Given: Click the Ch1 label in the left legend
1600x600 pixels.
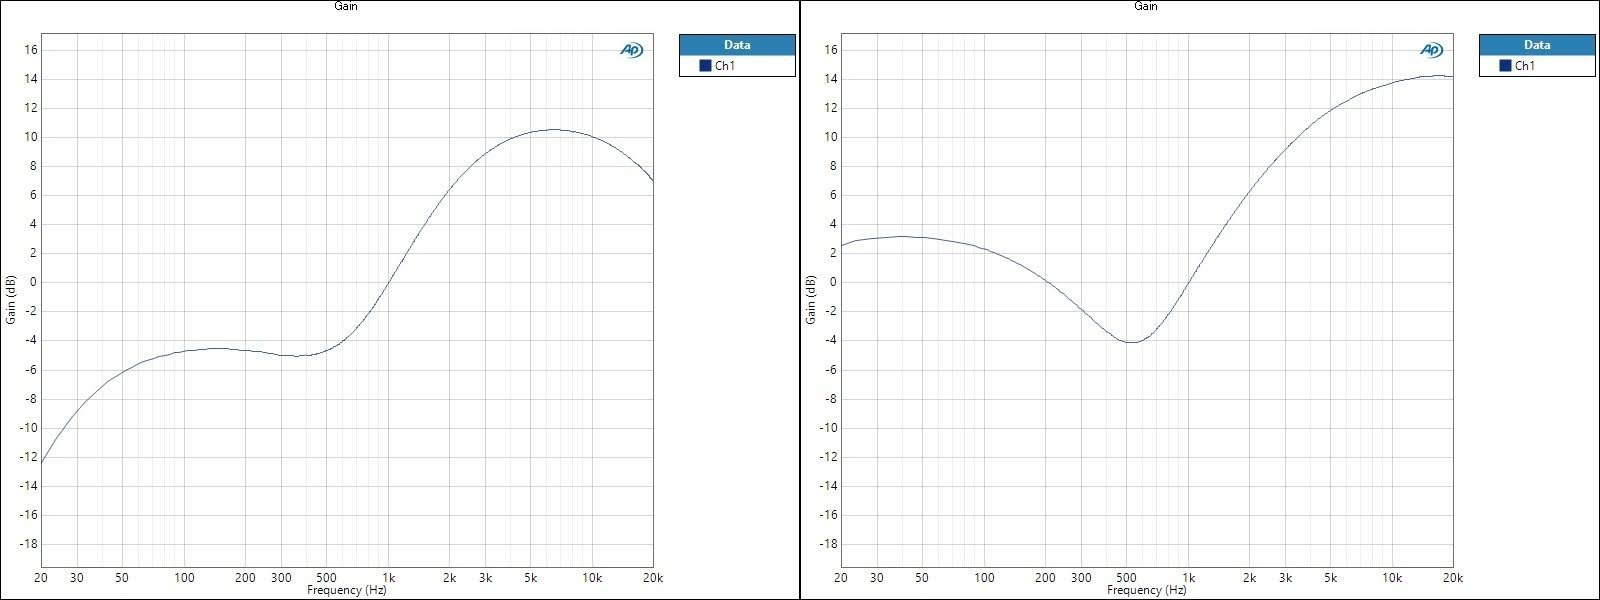Looking at the screenshot, I should (725, 66).
